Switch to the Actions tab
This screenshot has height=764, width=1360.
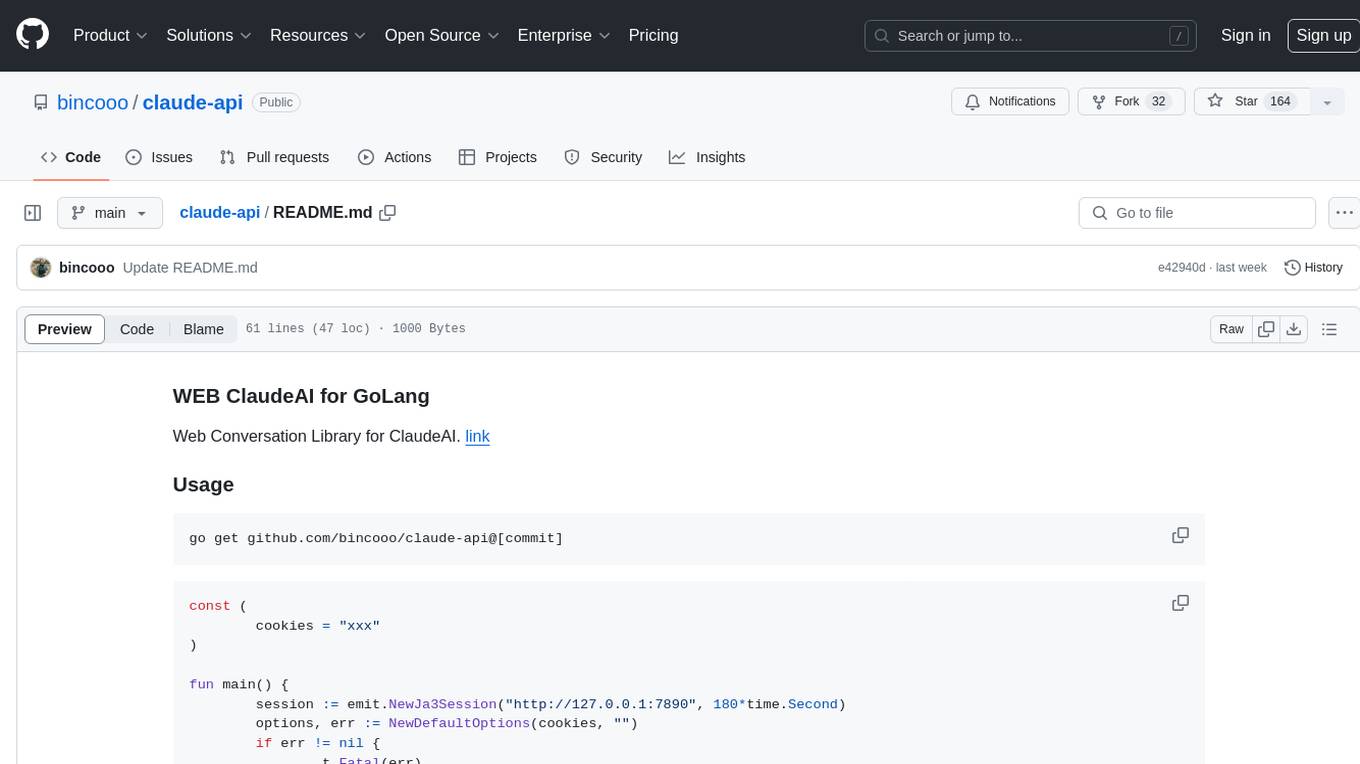click(x=394, y=157)
